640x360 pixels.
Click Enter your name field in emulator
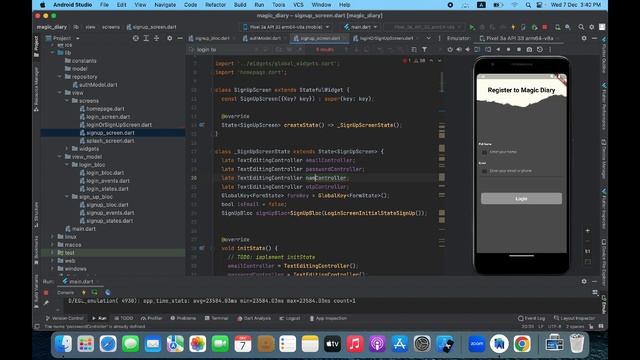coord(521,152)
